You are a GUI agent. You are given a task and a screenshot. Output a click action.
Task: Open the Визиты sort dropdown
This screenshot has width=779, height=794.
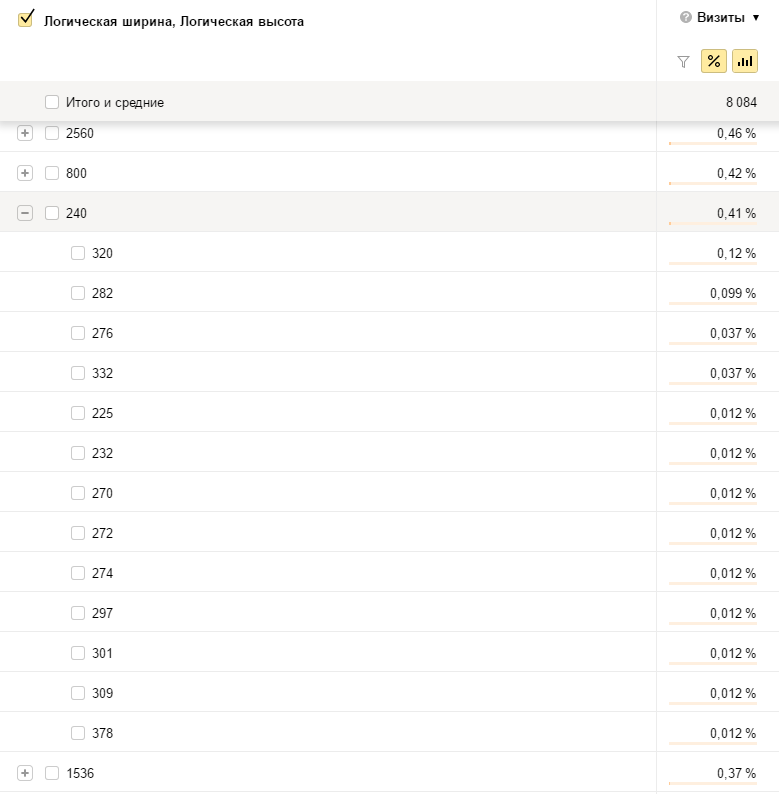click(x=755, y=17)
